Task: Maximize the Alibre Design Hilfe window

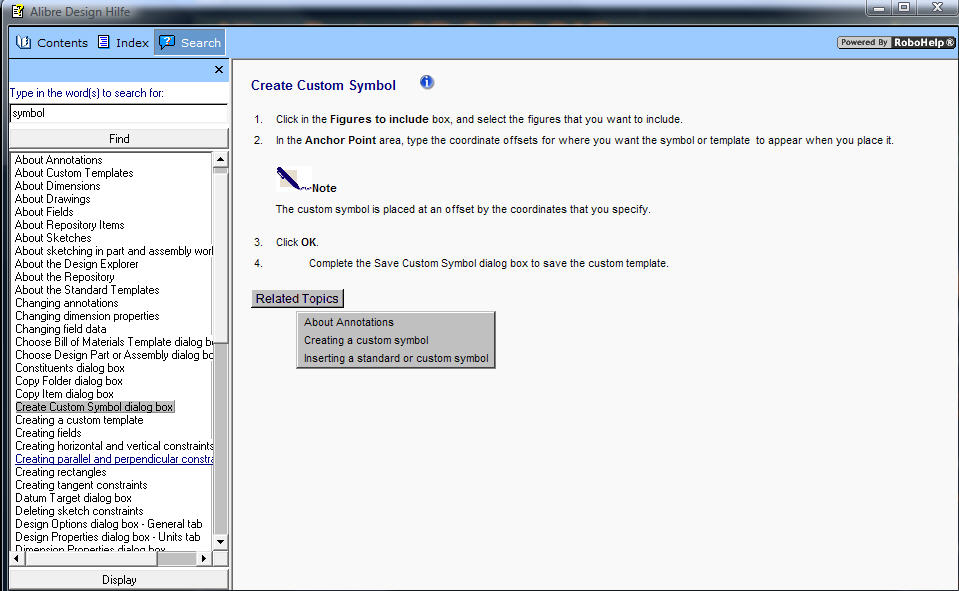Action: [904, 8]
